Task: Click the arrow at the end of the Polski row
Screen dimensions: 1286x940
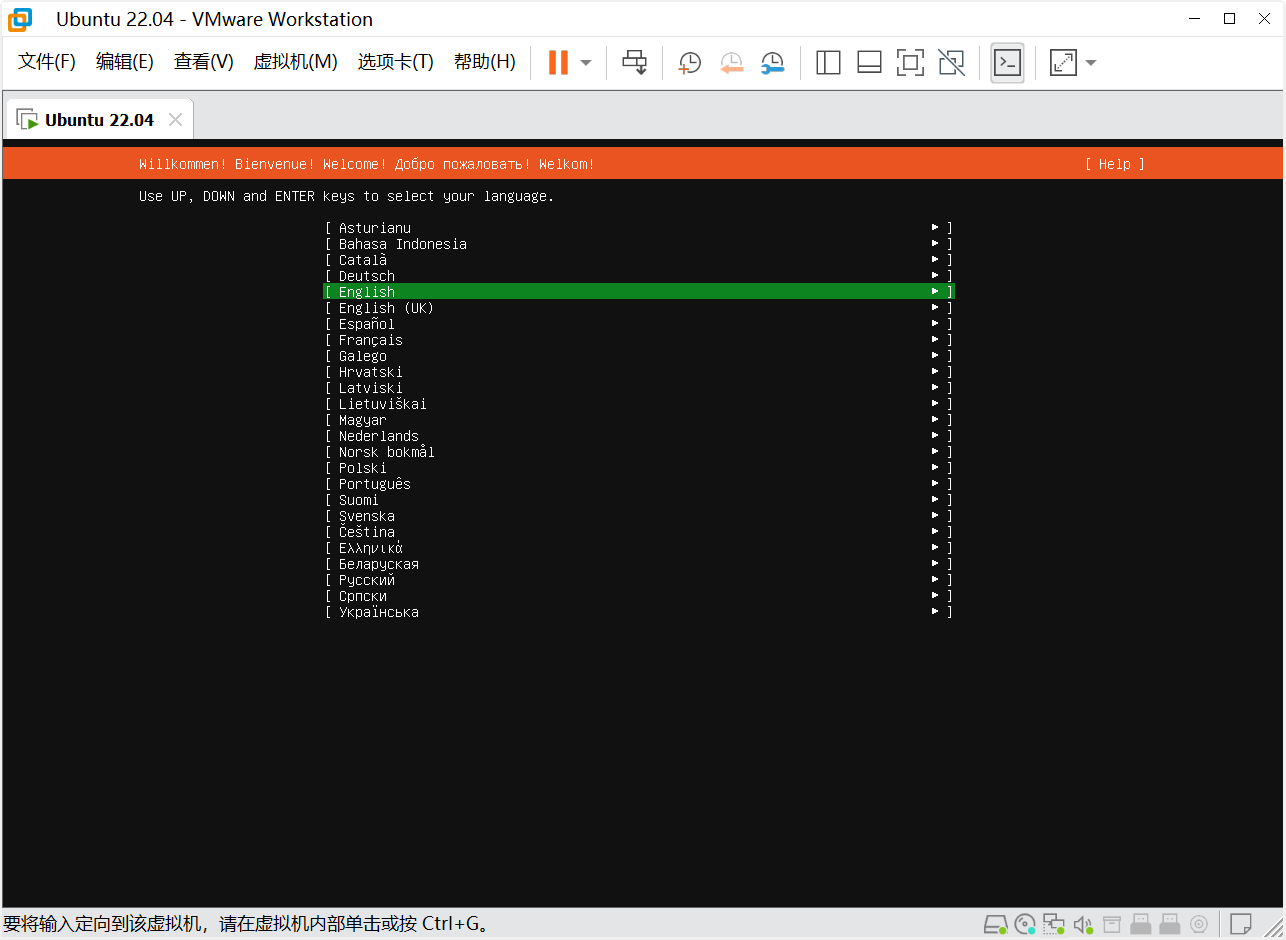Action: (x=935, y=468)
